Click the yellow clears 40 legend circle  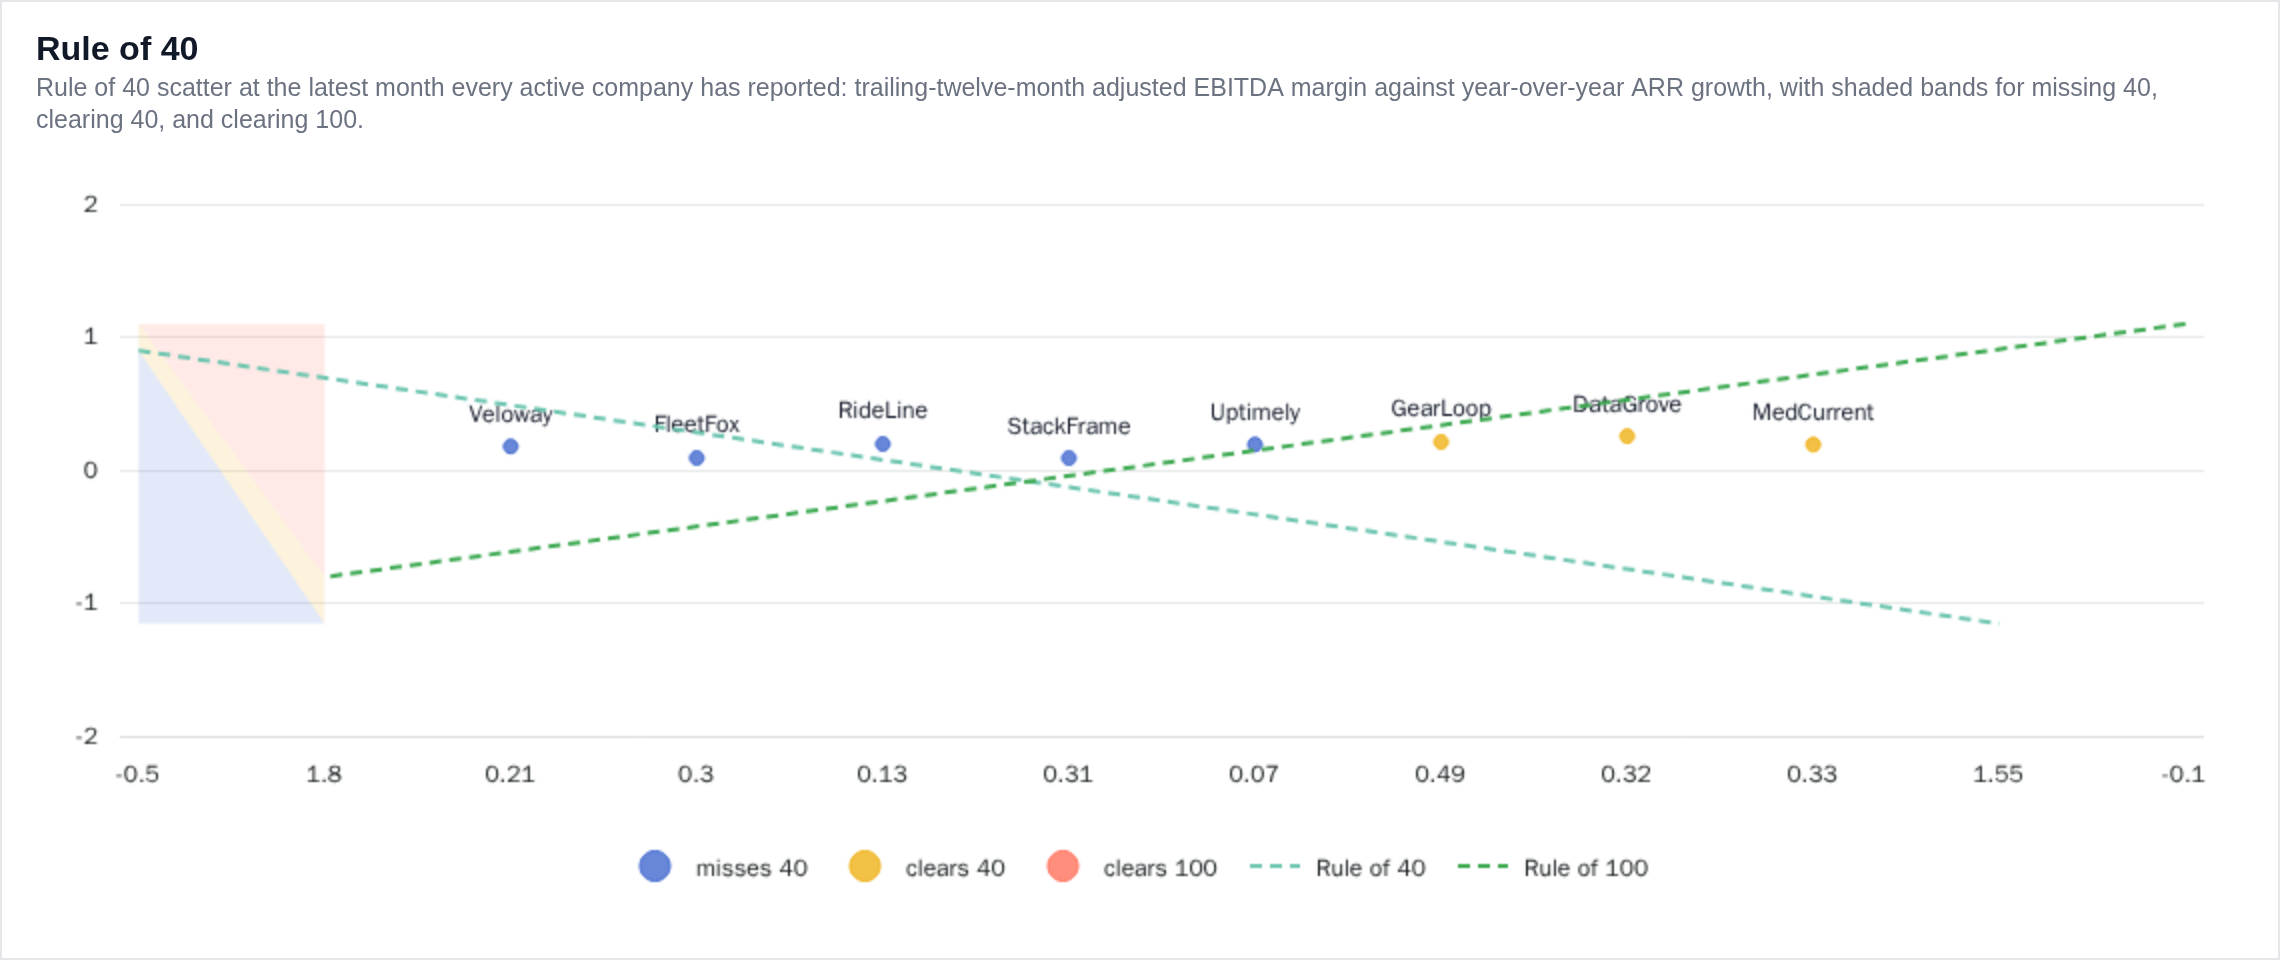[x=865, y=866]
